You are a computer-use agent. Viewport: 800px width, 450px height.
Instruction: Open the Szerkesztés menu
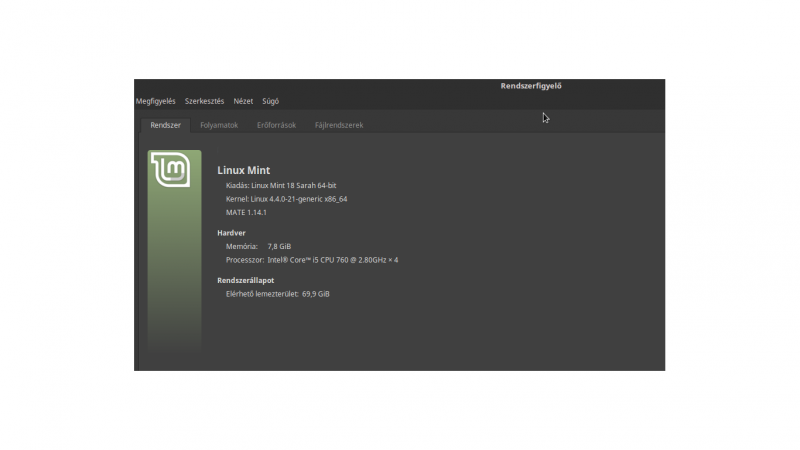(204, 101)
